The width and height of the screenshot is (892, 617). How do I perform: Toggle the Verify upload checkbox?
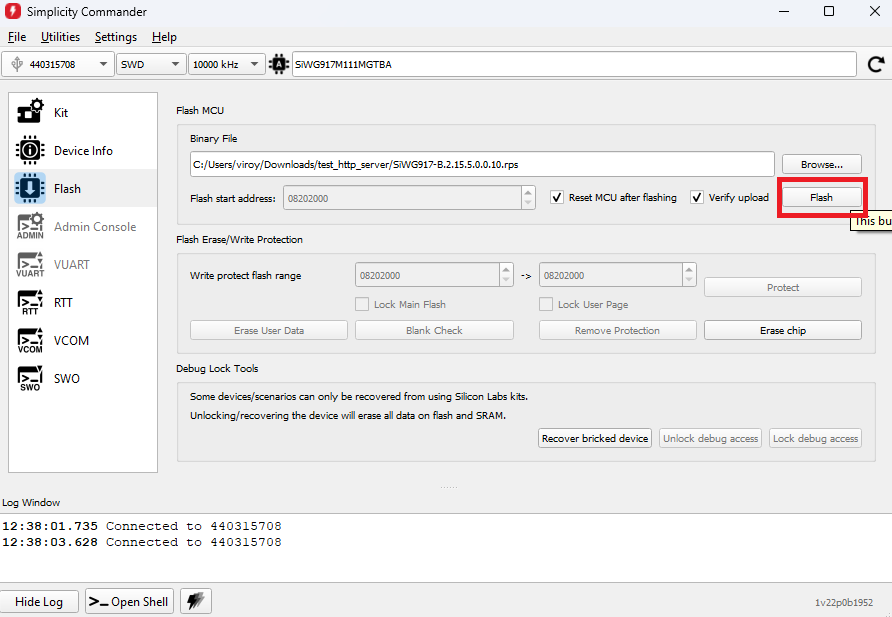click(698, 198)
